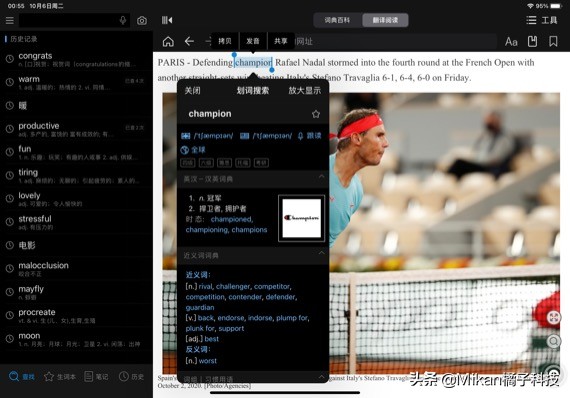Follow the synonym link support
The image size is (570, 398).
pyautogui.click(x=231, y=329)
